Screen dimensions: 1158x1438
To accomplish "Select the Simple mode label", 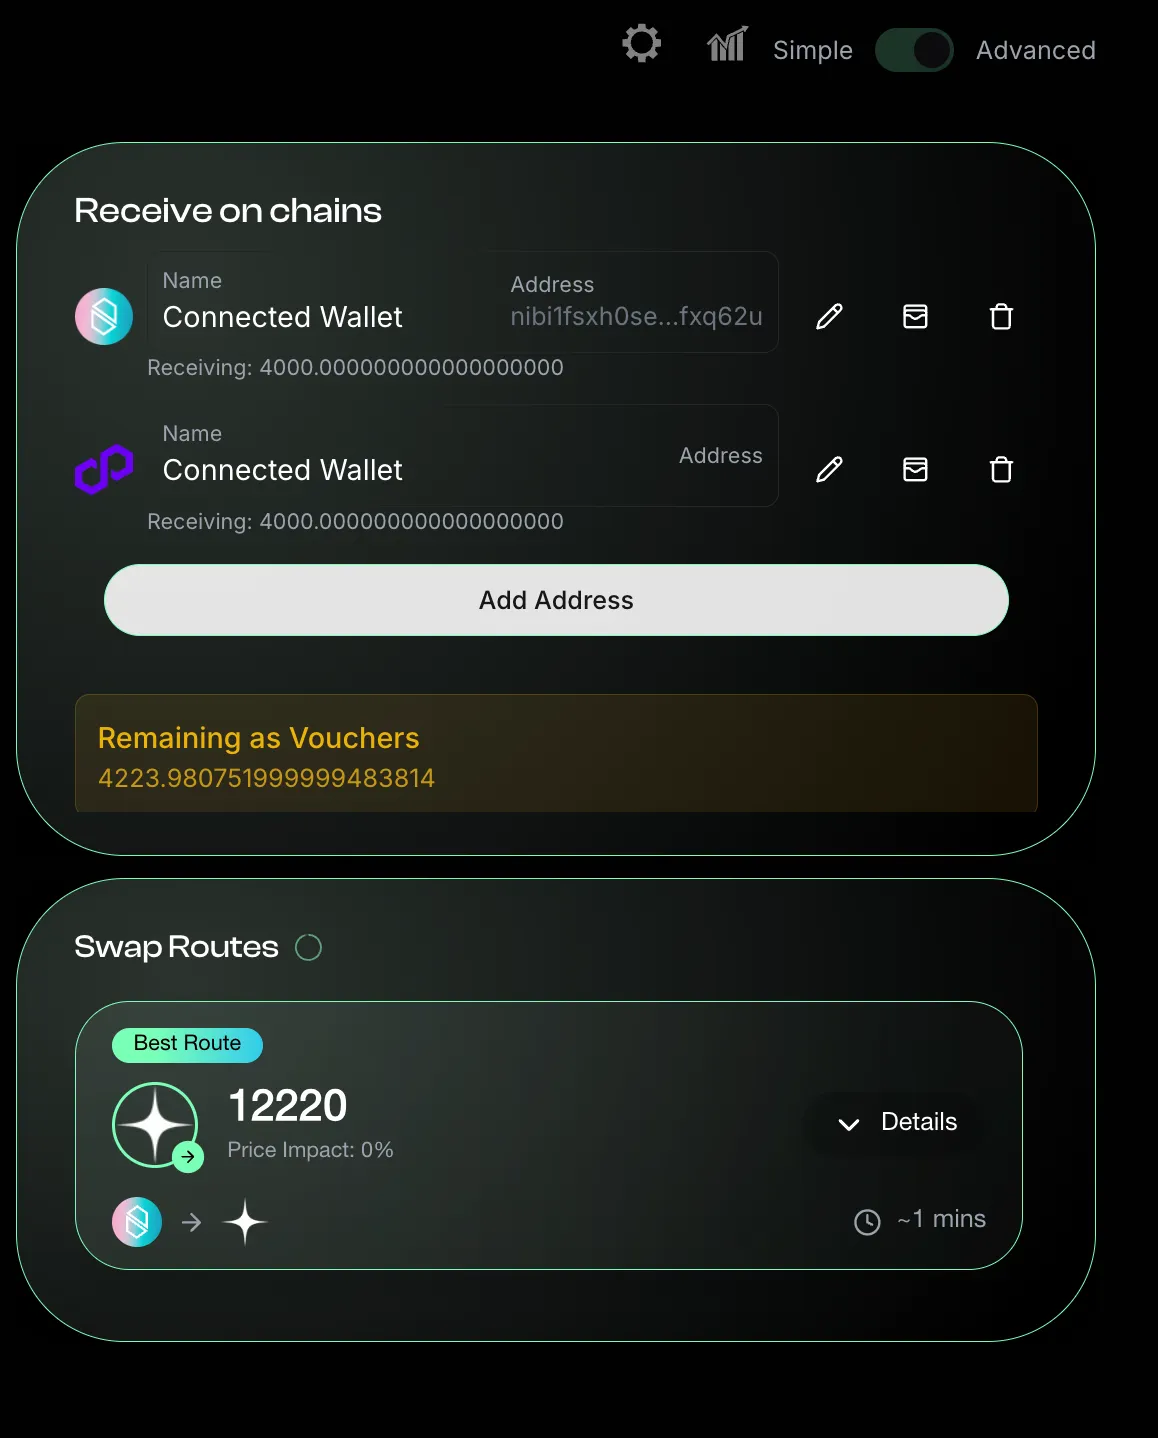I will (x=812, y=50).
